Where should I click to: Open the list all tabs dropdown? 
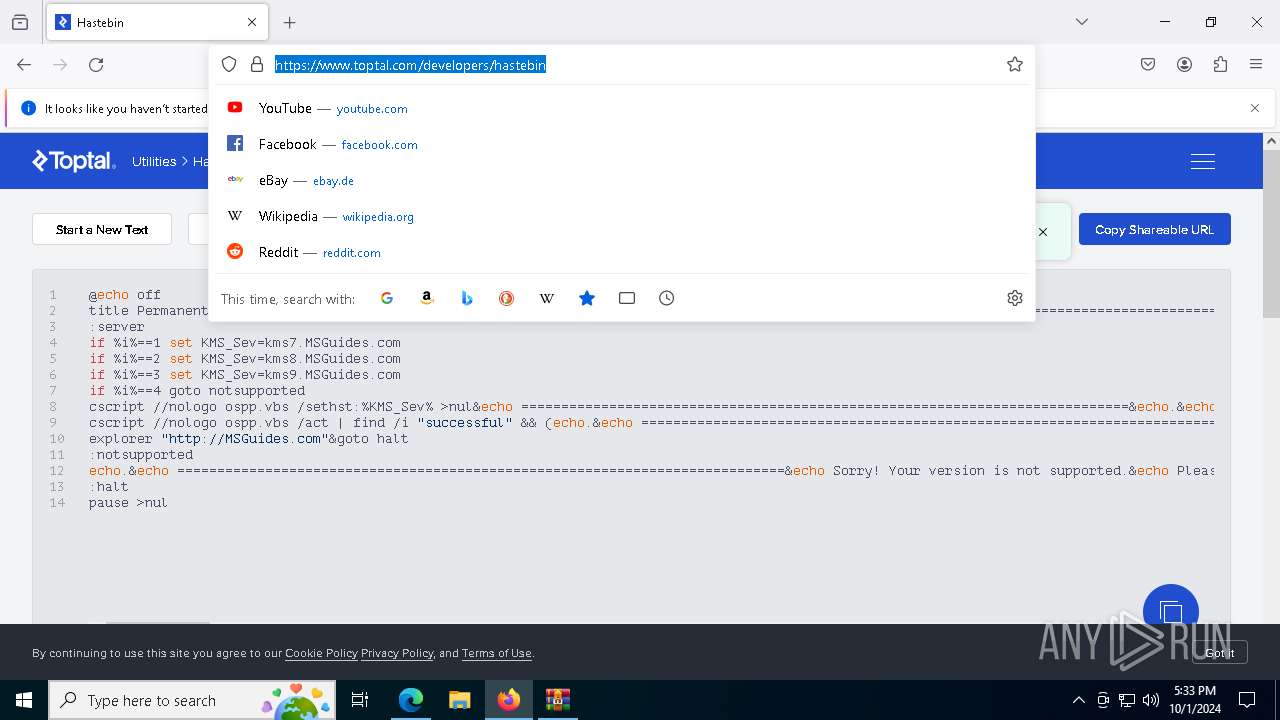tap(1082, 22)
